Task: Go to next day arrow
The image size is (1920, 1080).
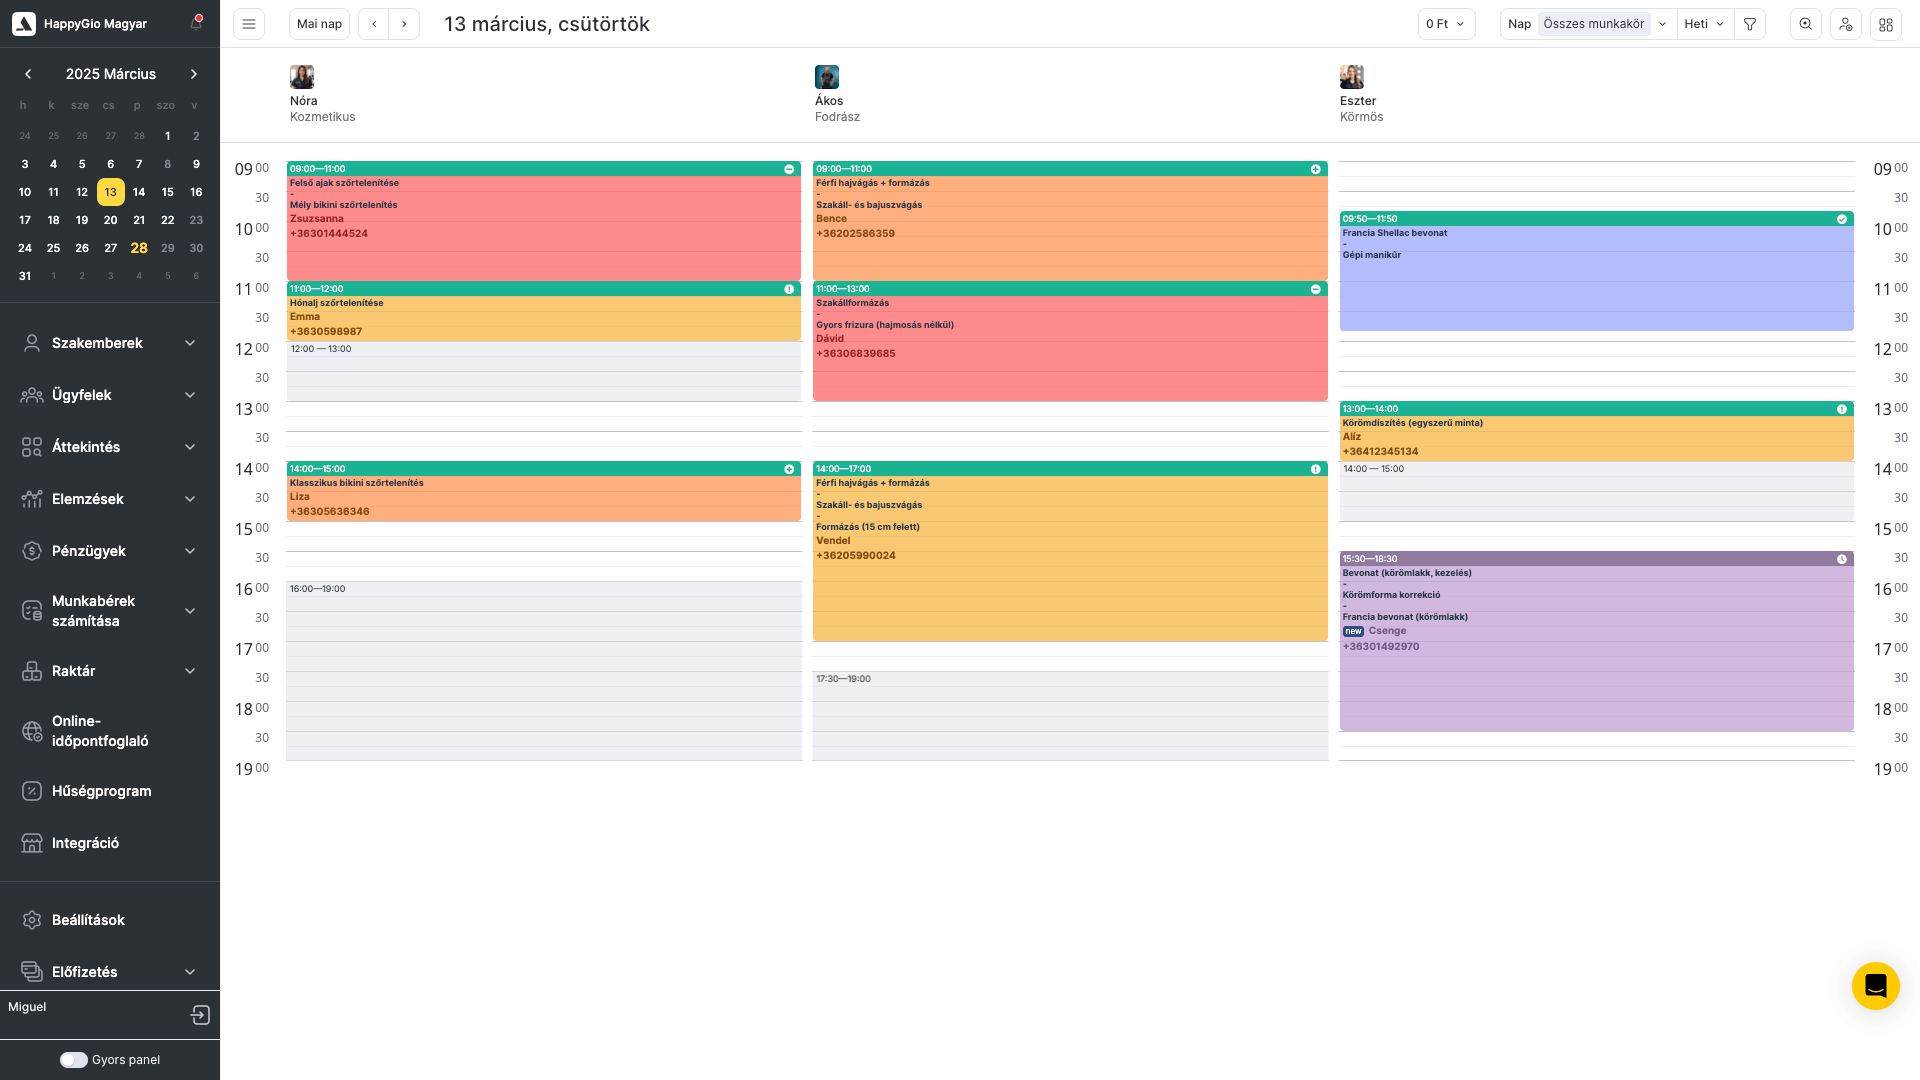Action: click(x=404, y=24)
